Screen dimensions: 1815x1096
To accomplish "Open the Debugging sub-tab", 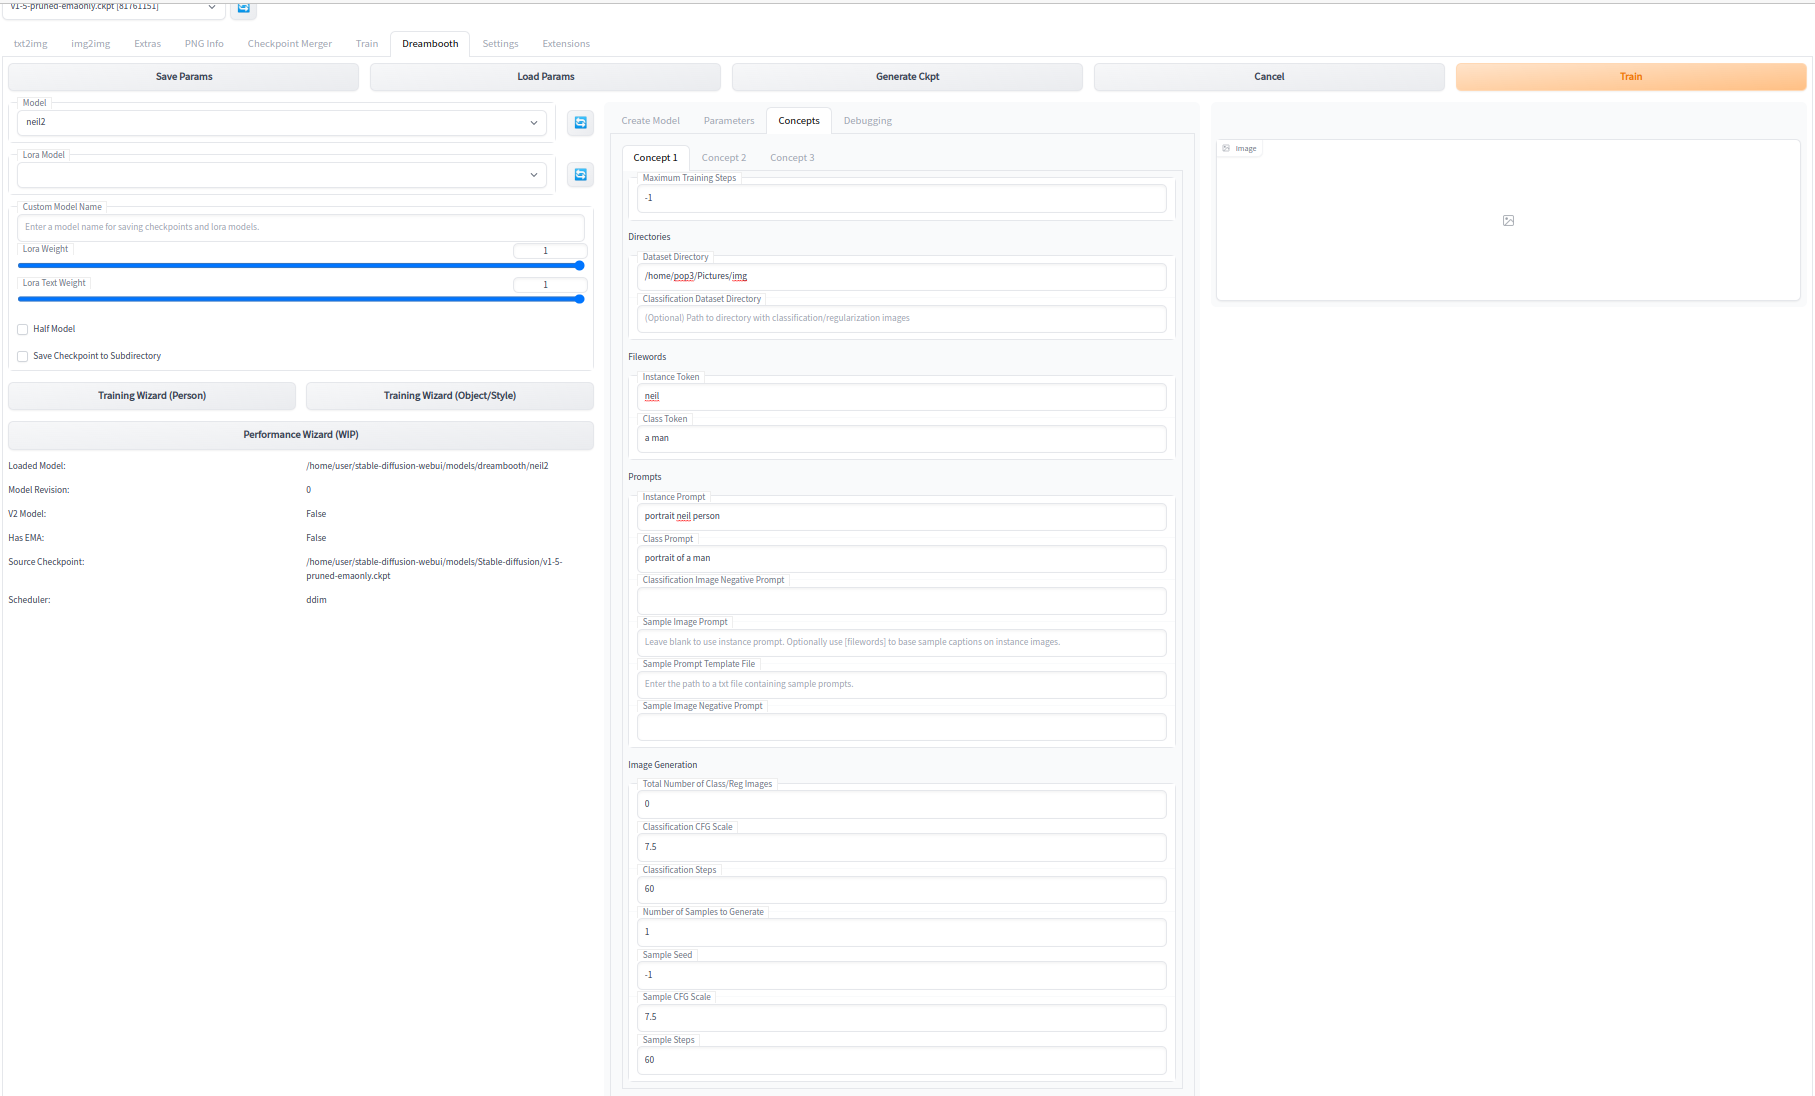I will point(868,121).
